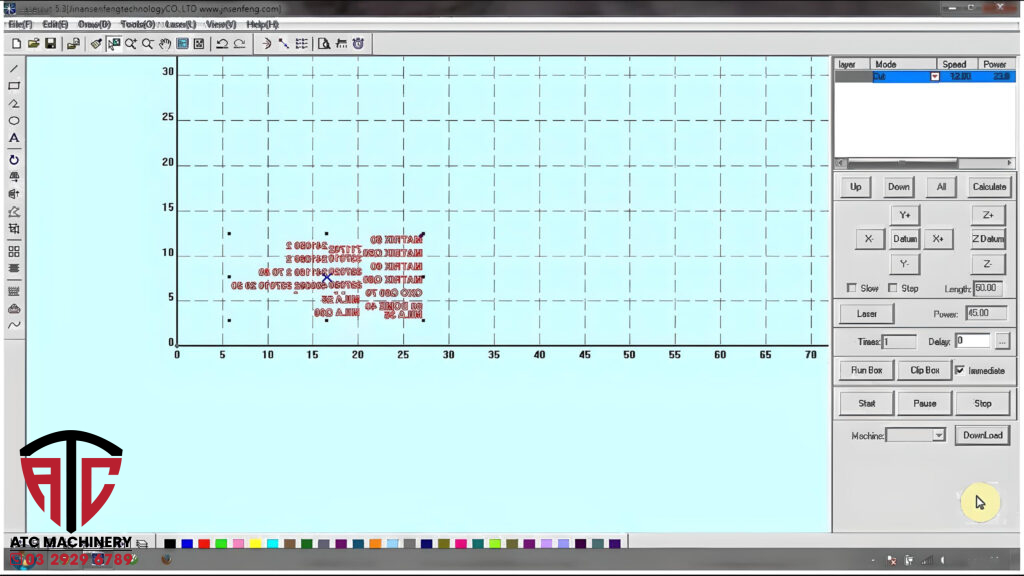Open the Tools menu
The height and width of the screenshot is (576, 1024).
click(x=138, y=24)
